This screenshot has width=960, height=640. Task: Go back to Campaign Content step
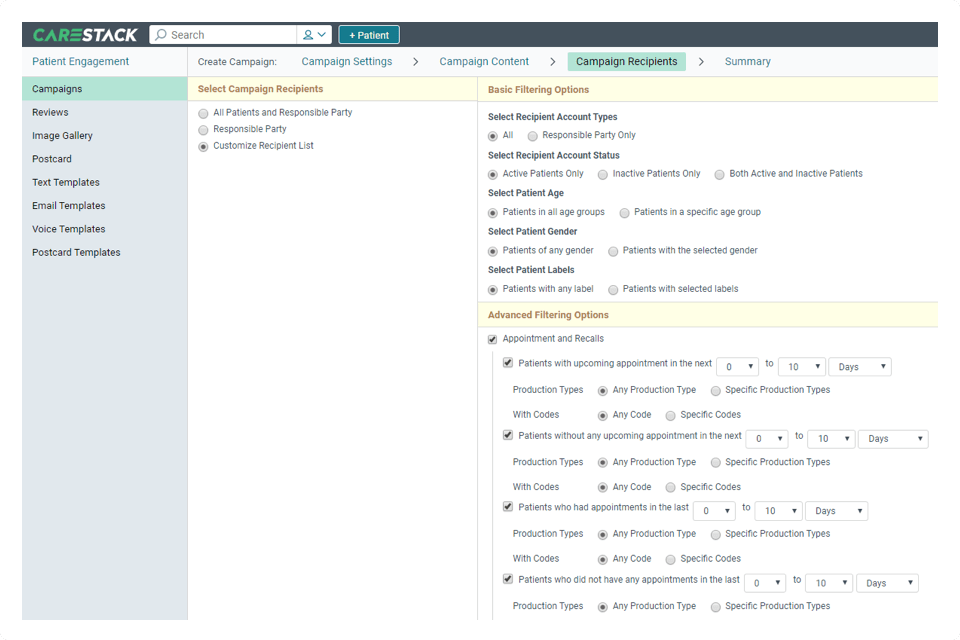[x=484, y=61]
